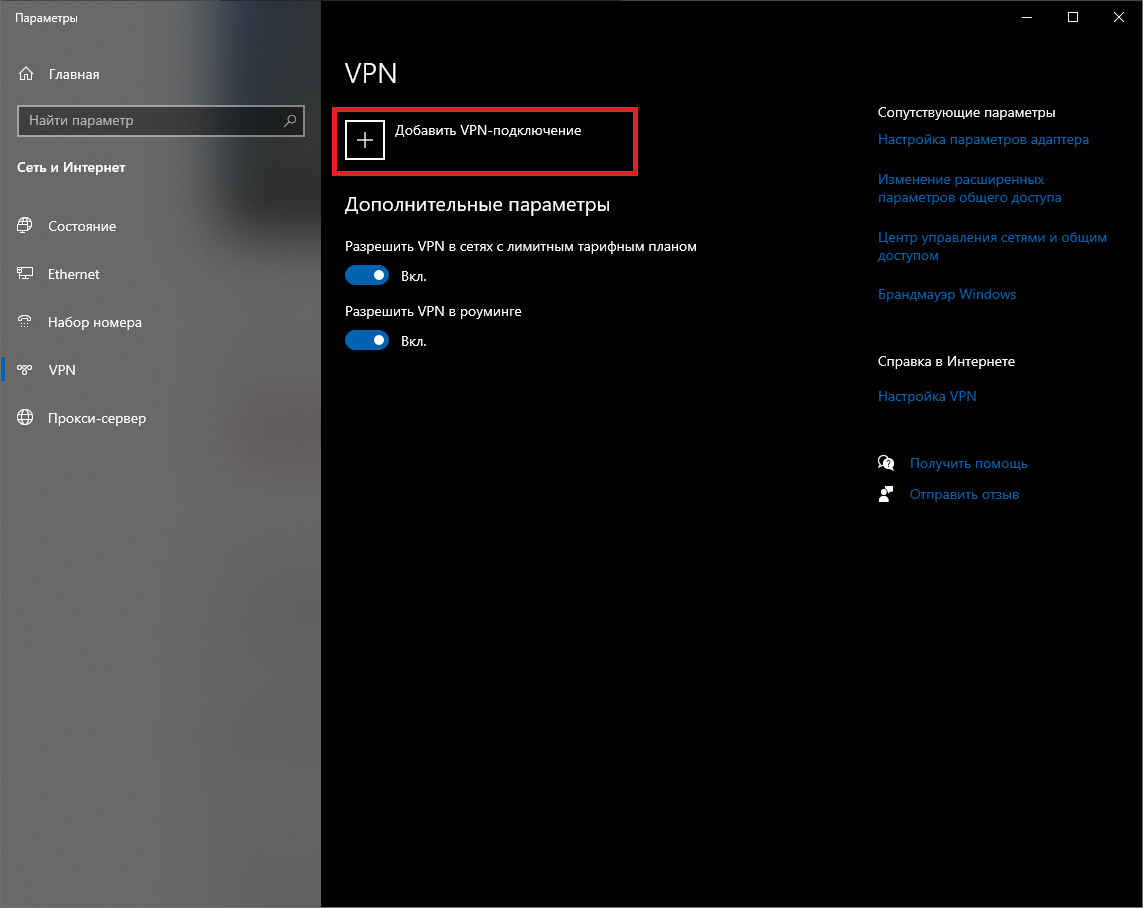Viewport: 1143px width, 908px height.
Task: Click the Набор номера dial-up icon
Action: pos(26,322)
